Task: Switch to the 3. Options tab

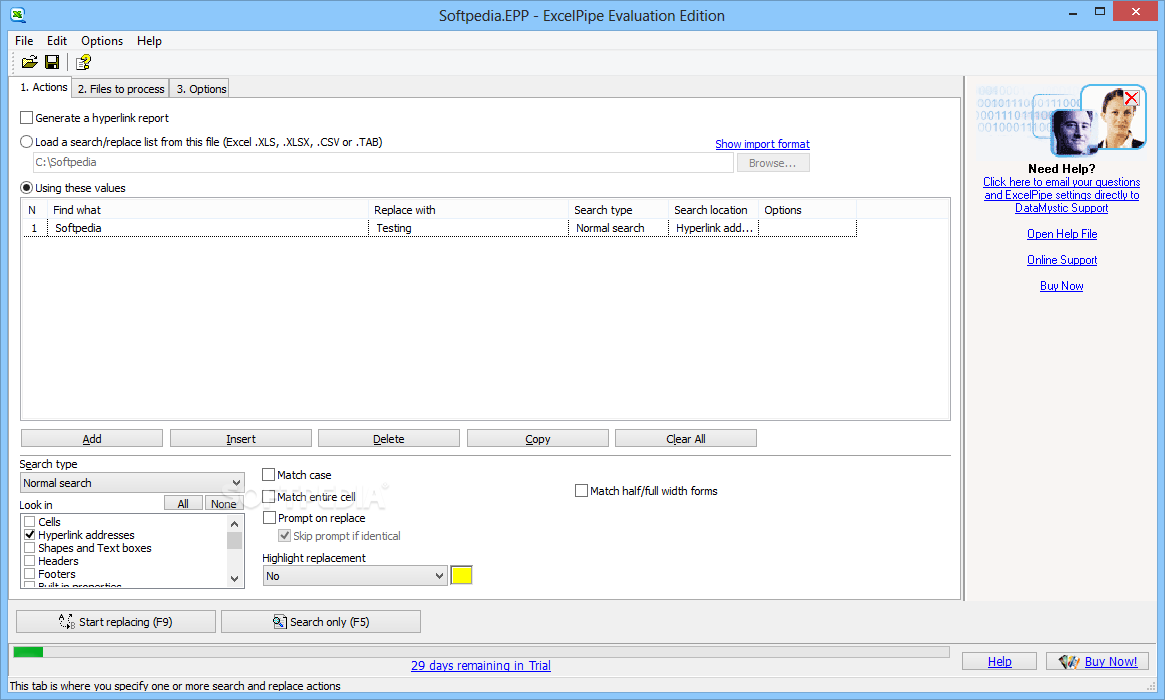Action: click(x=201, y=88)
